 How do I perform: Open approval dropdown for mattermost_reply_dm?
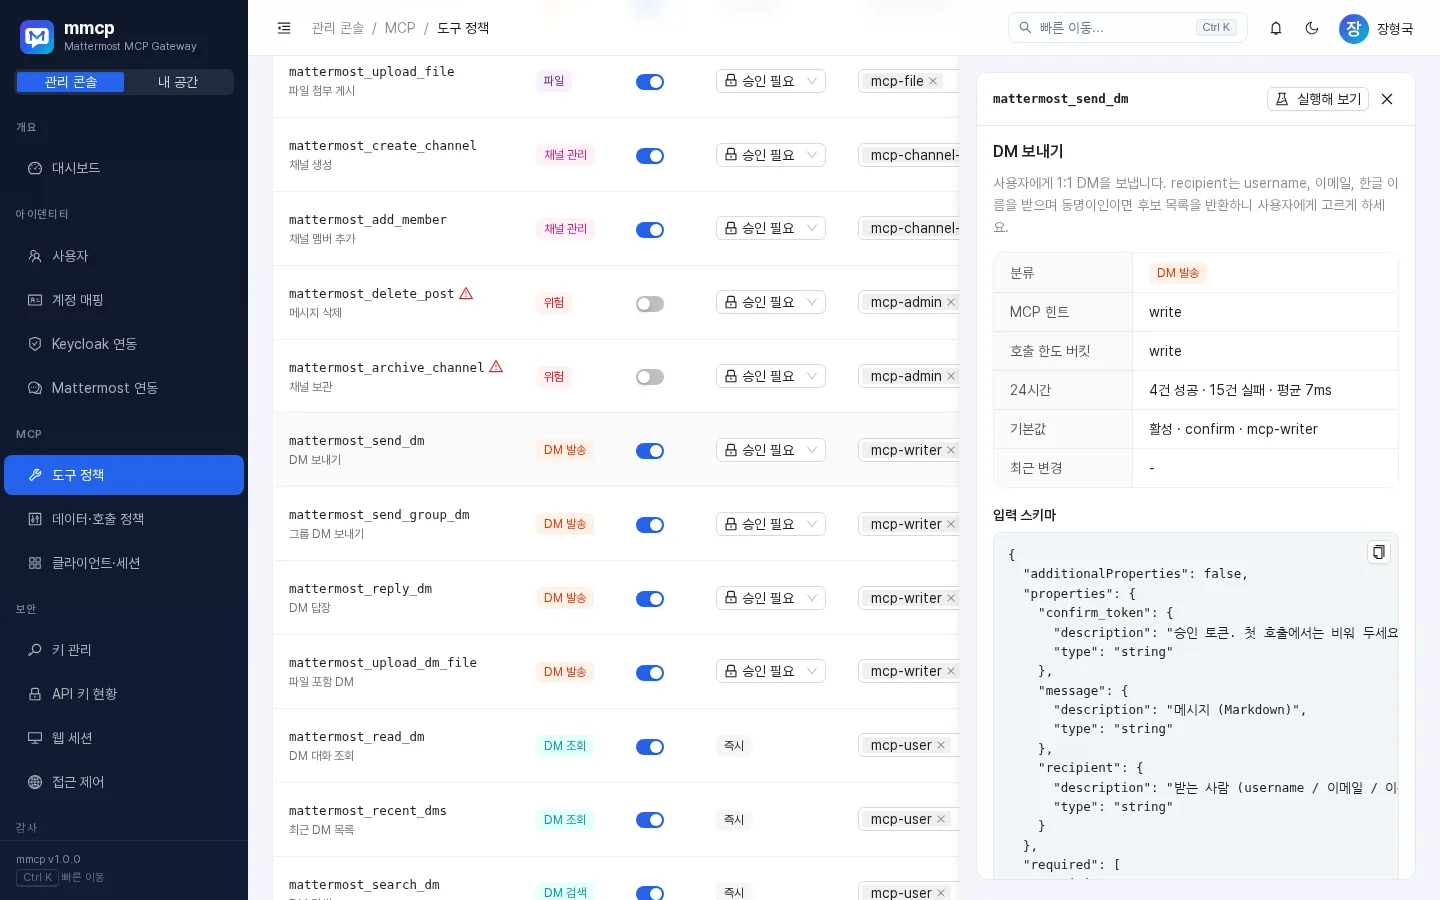pyautogui.click(x=771, y=598)
